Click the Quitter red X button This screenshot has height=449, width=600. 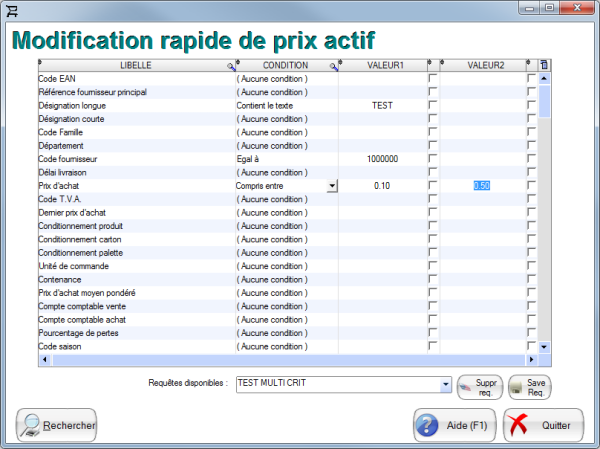543,425
